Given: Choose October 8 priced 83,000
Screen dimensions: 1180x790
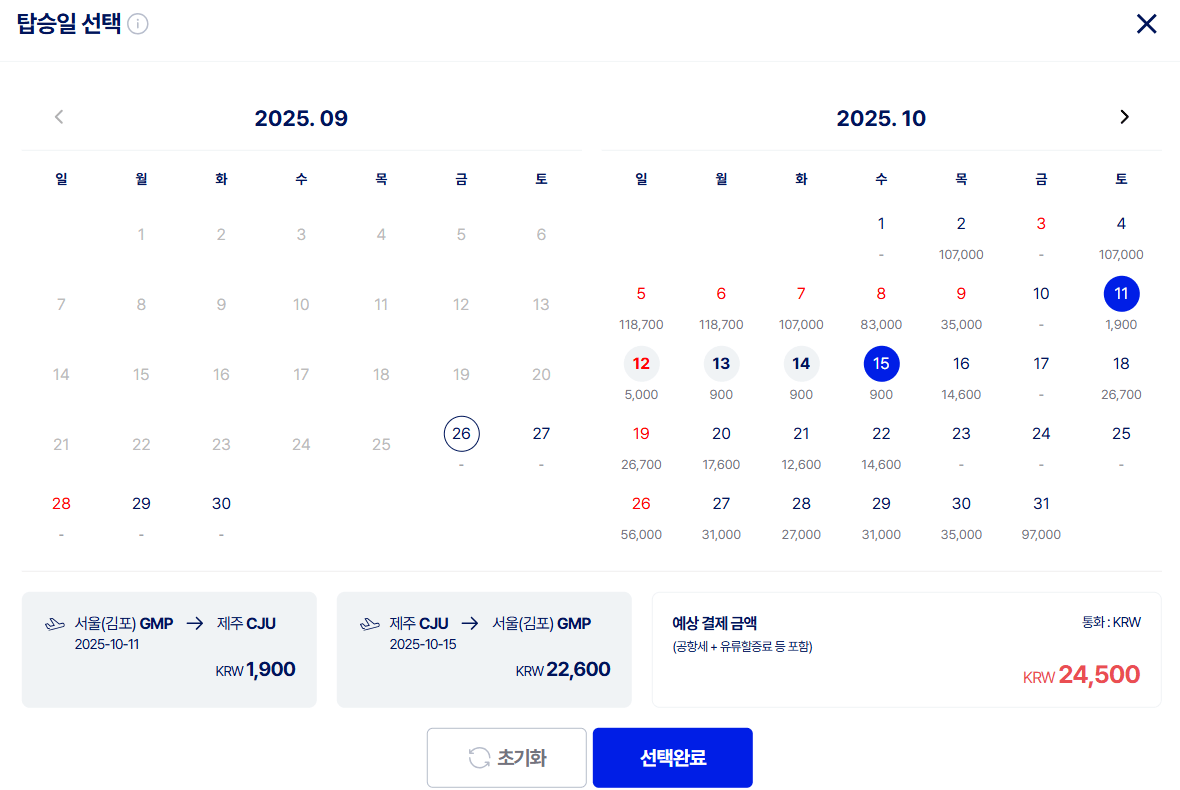Looking at the screenshot, I should [881, 293].
